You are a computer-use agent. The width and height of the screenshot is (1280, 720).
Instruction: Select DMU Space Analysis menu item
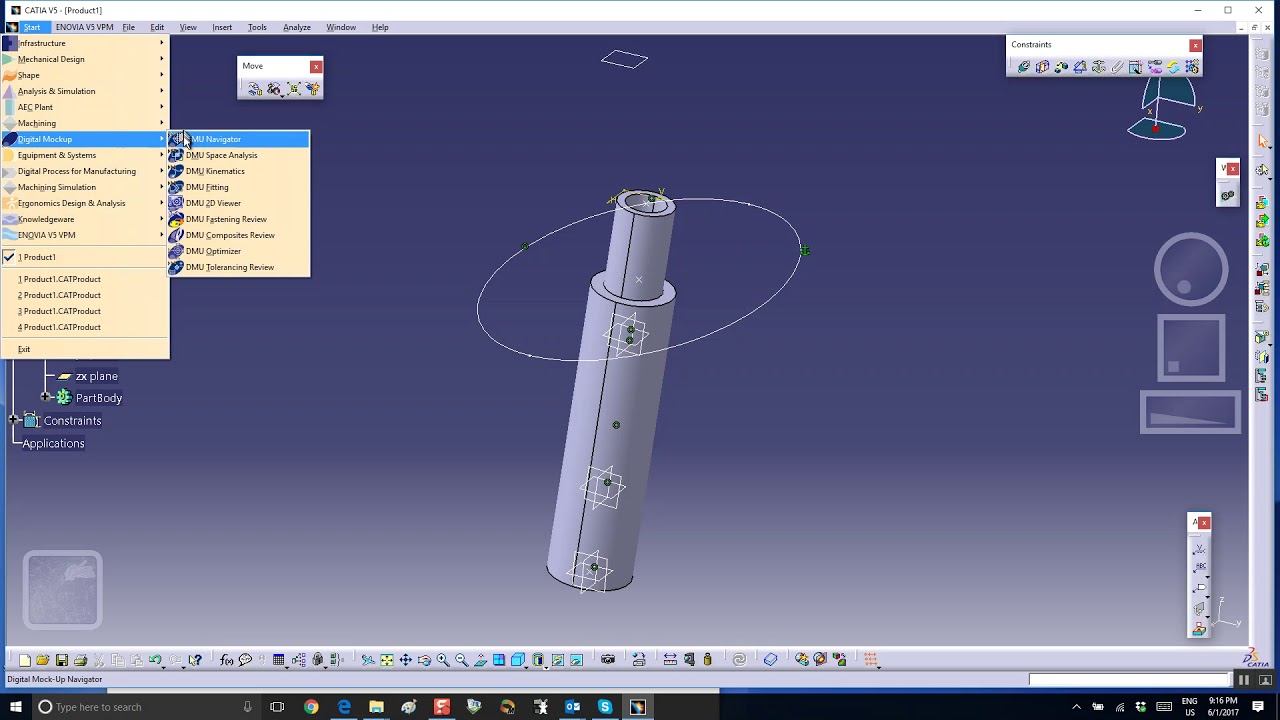(239, 155)
